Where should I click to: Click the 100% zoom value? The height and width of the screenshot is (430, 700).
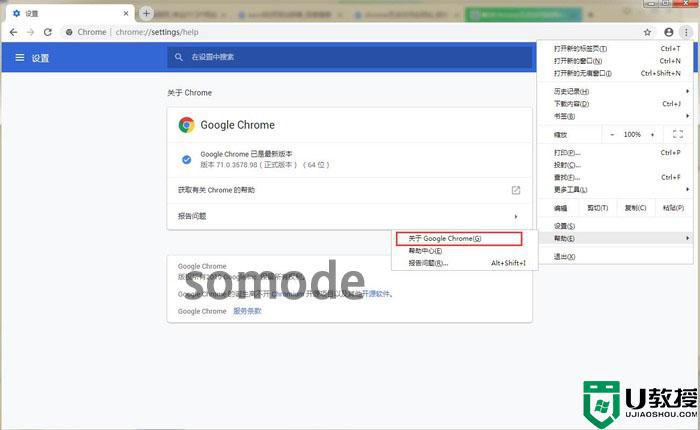click(x=632, y=134)
